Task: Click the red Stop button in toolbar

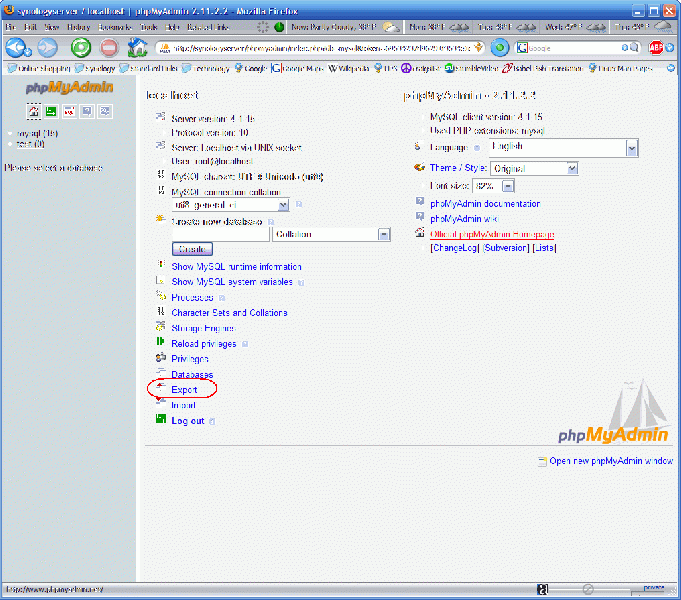Action: [109, 47]
